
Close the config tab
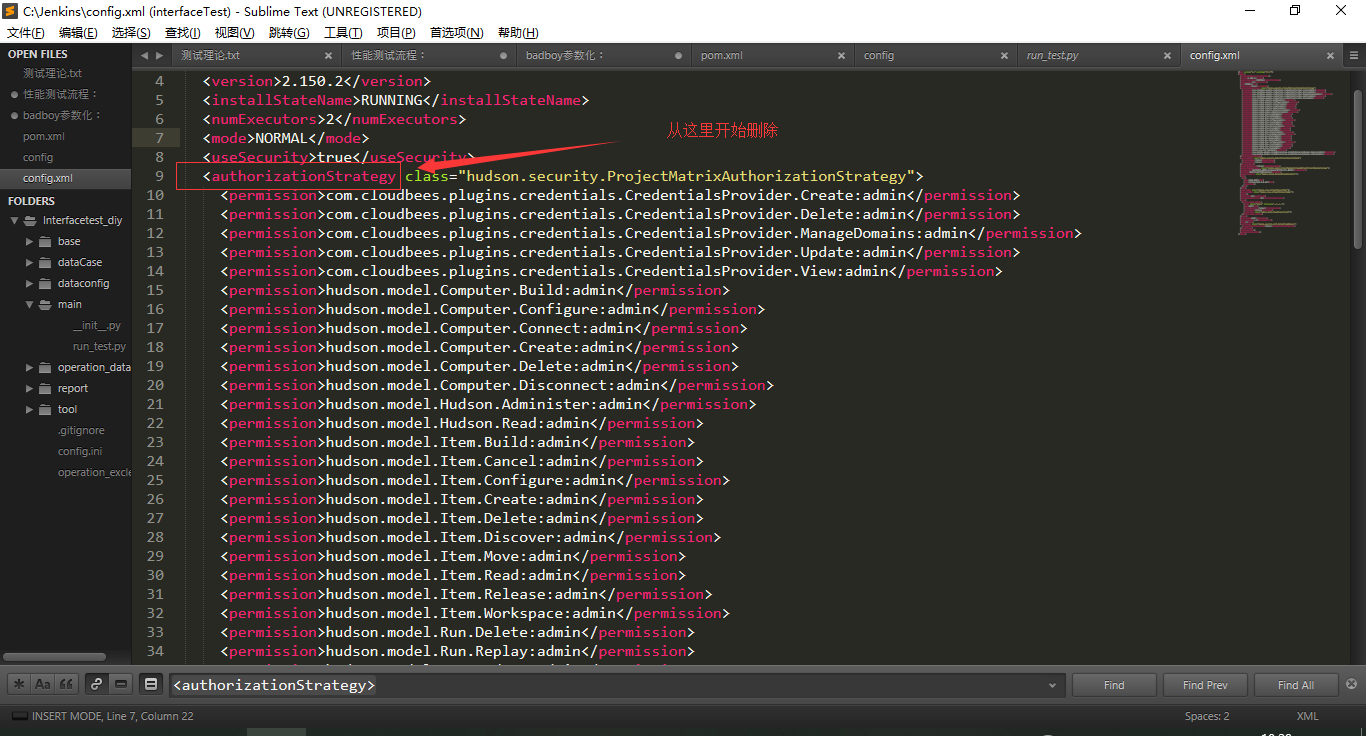coord(1005,56)
